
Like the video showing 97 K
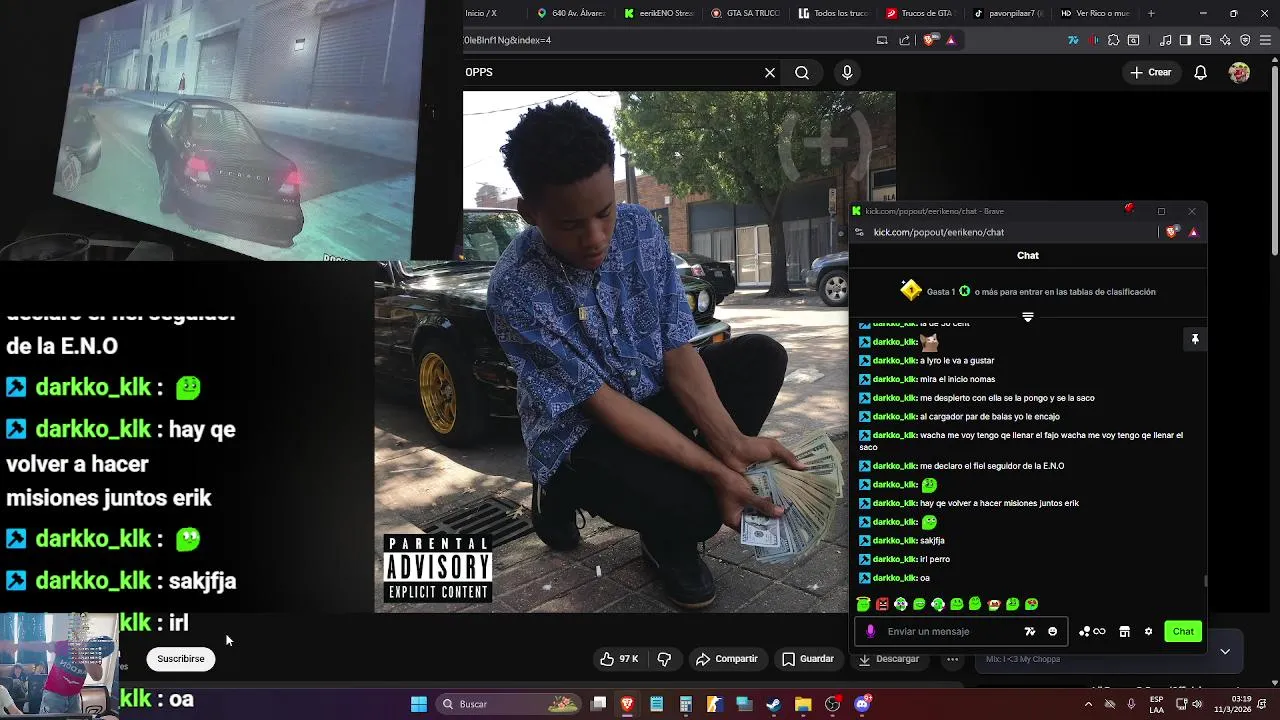click(x=619, y=659)
